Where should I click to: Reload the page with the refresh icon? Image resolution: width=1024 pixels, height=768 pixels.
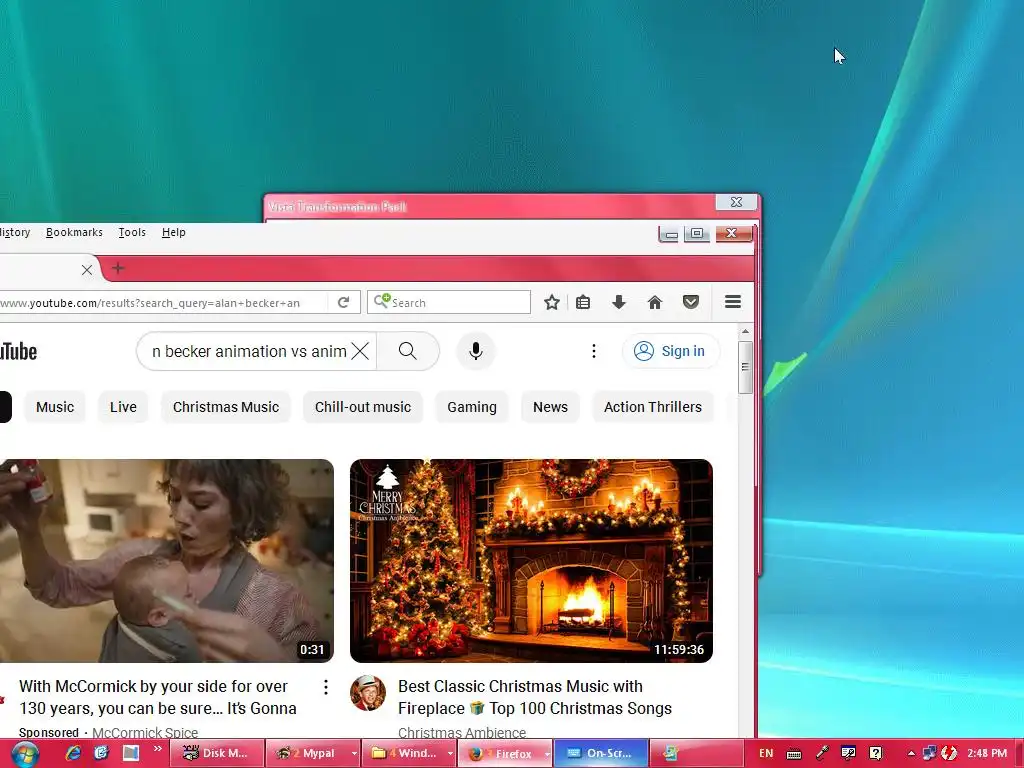[344, 302]
